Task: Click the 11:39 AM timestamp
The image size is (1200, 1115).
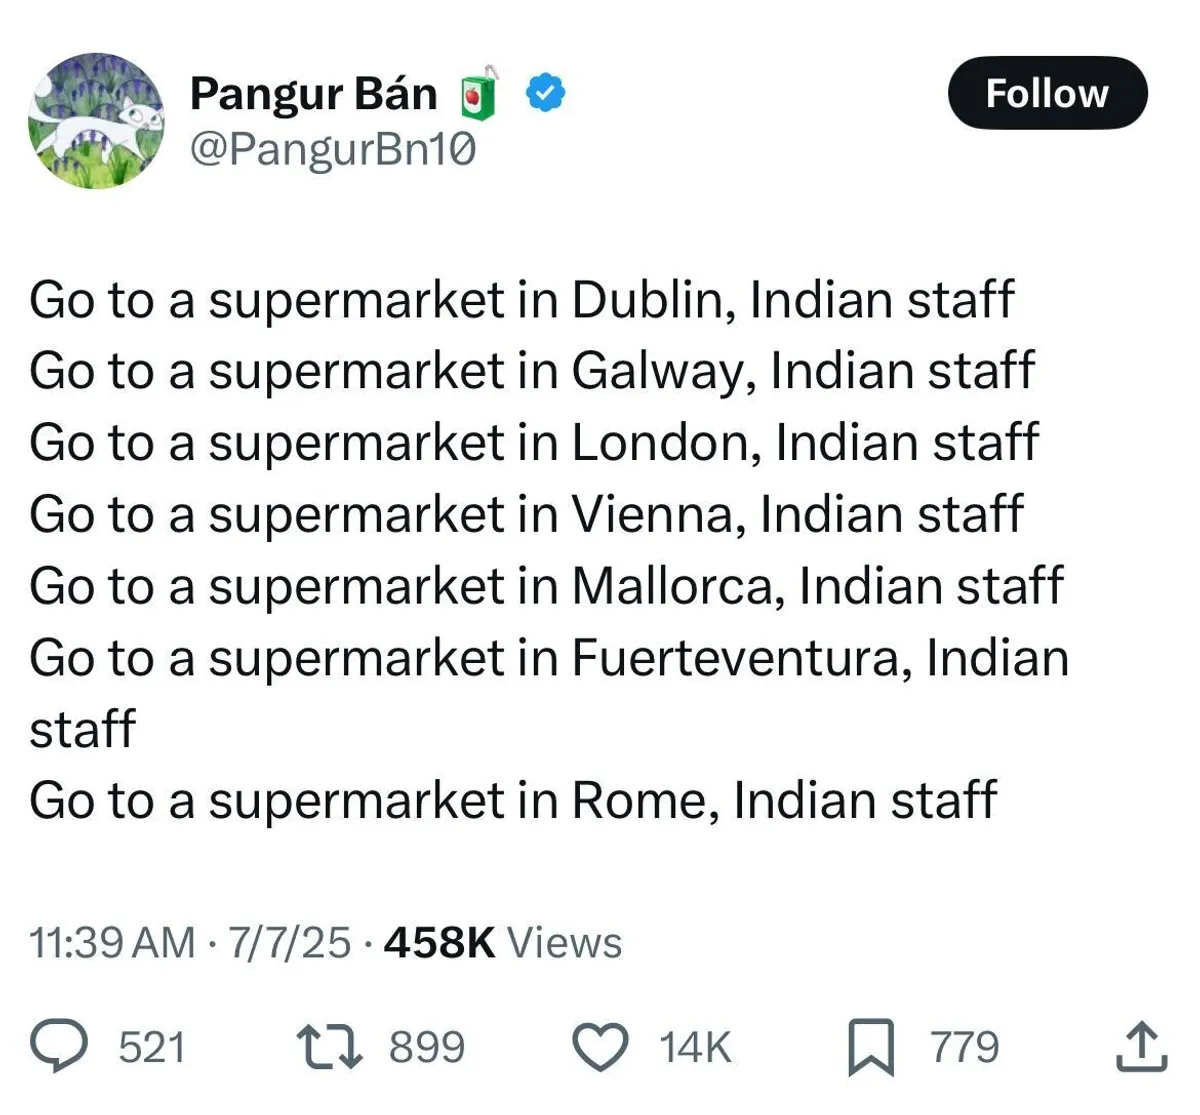Action: click(112, 942)
